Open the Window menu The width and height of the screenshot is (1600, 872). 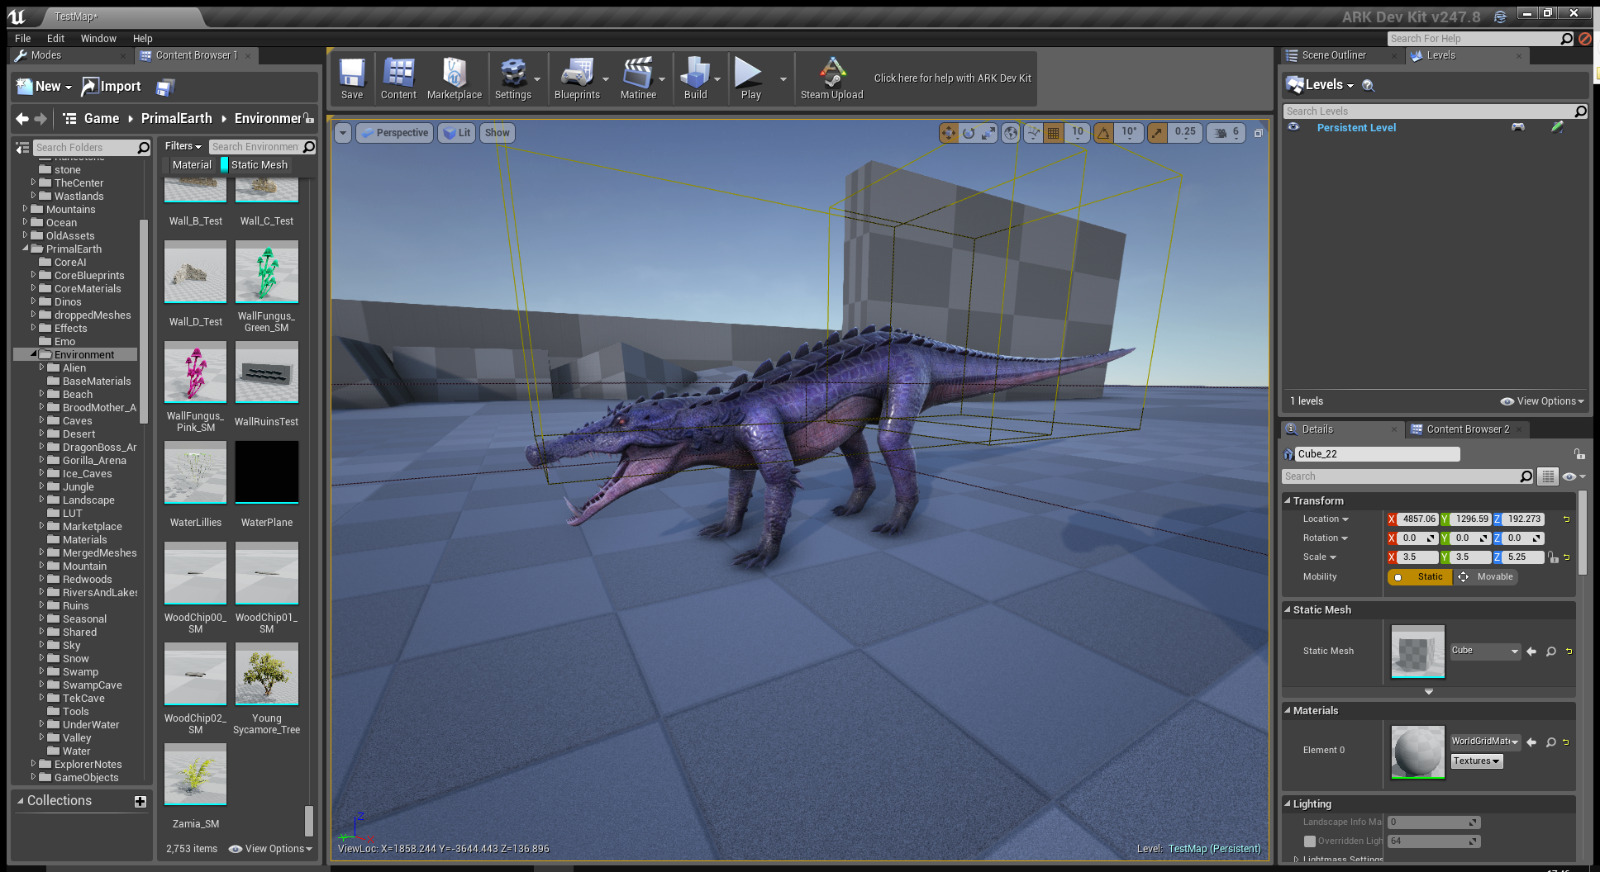[x=99, y=38]
